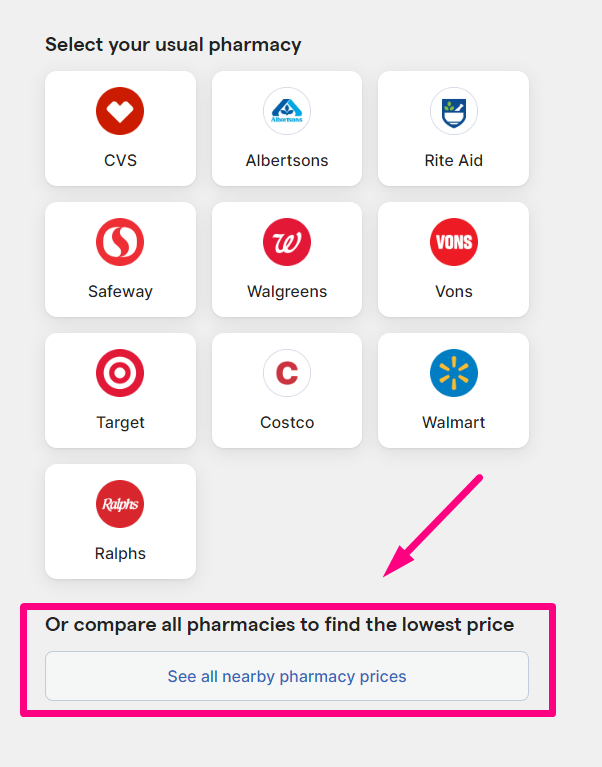Pick the Walmart text label

453,423
